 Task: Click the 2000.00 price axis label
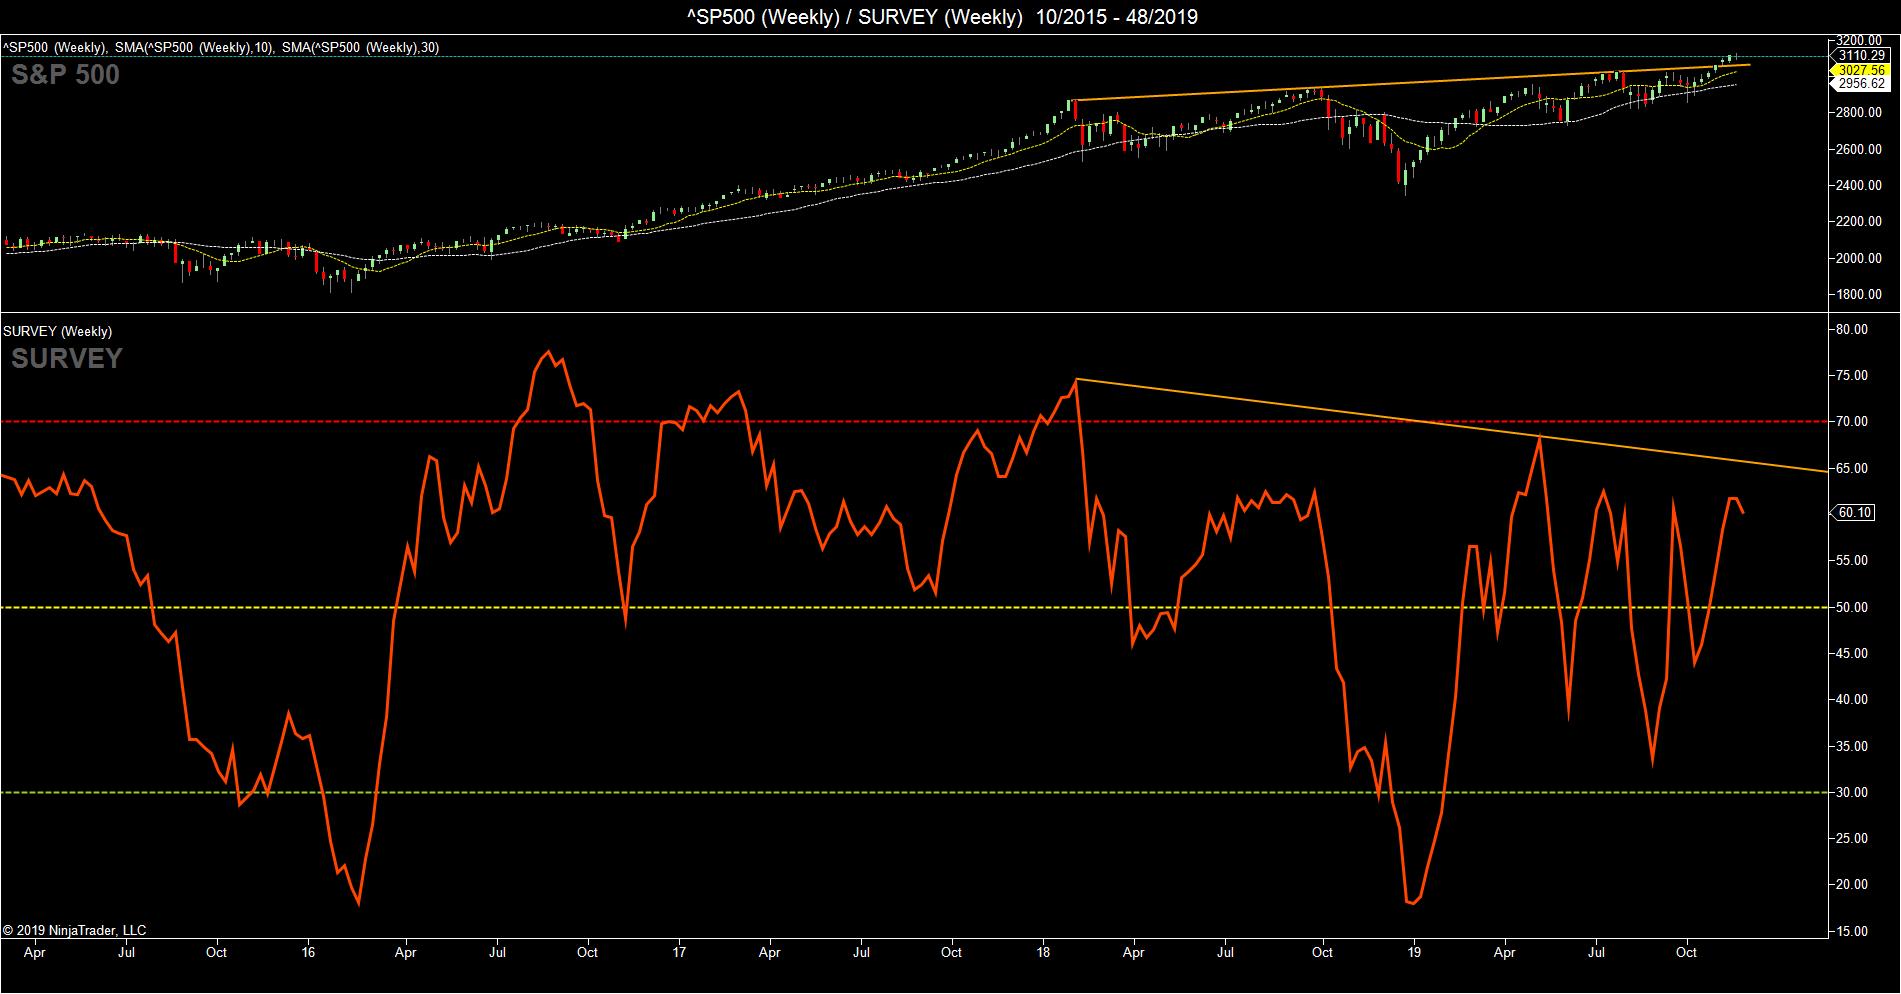tap(1861, 258)
